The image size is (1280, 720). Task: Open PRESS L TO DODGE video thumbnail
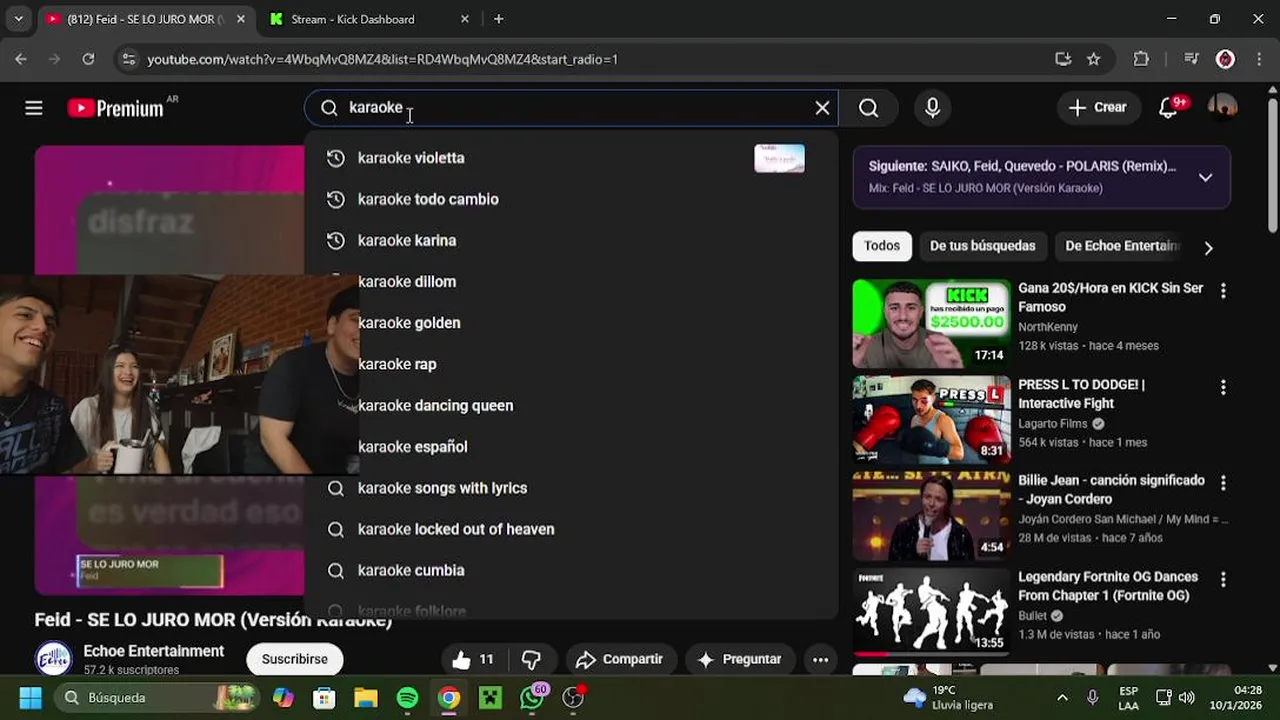click(931, 420)
